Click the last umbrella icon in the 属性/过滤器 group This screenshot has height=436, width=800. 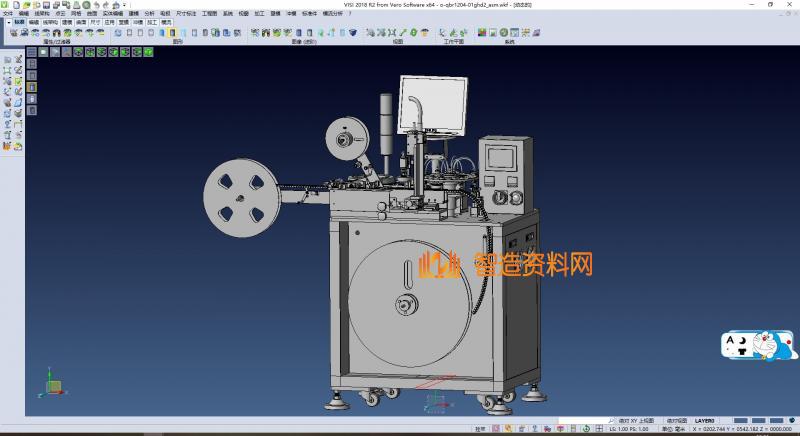coord(101,33)
